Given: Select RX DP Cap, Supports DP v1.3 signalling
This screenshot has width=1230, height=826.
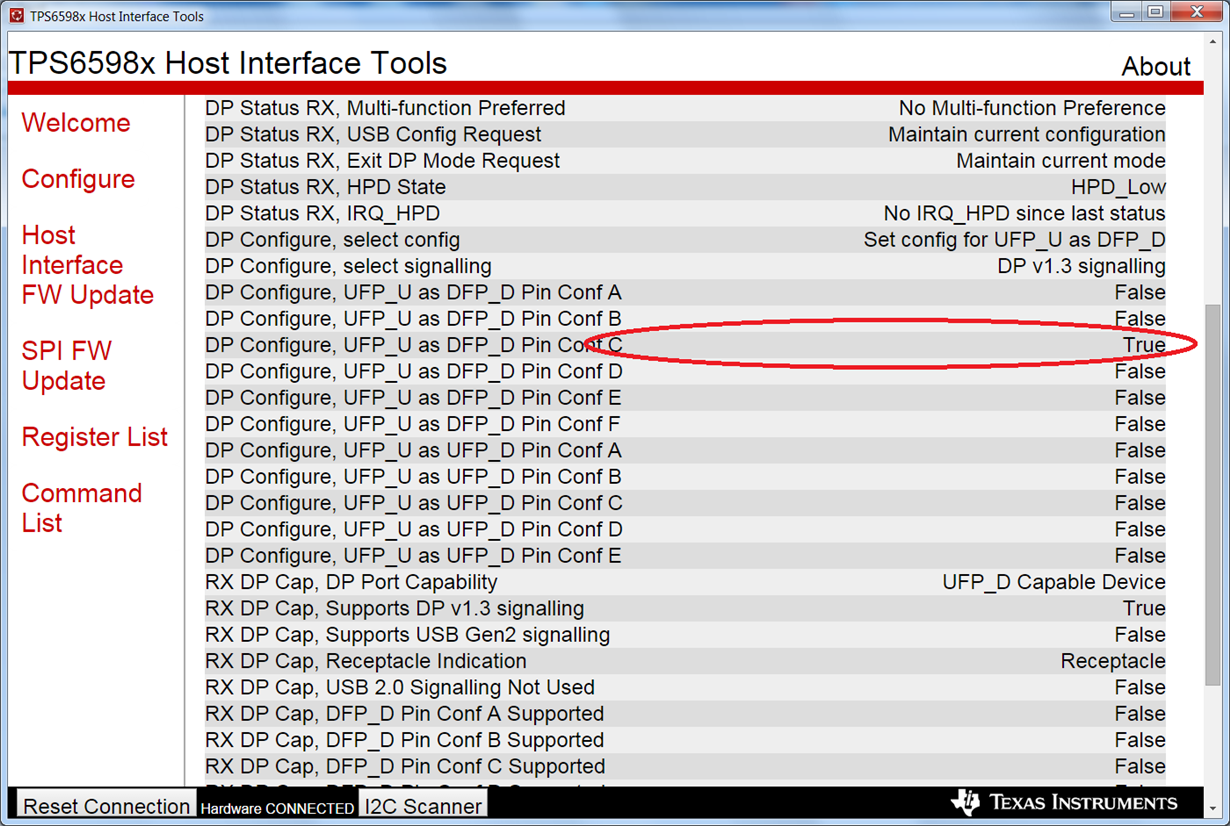Looking at the screenshot, I should point(685,608).
